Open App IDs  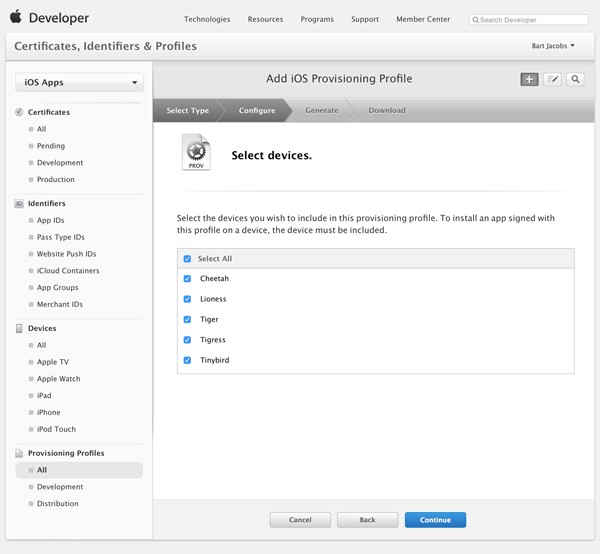(x=51, y=220)
